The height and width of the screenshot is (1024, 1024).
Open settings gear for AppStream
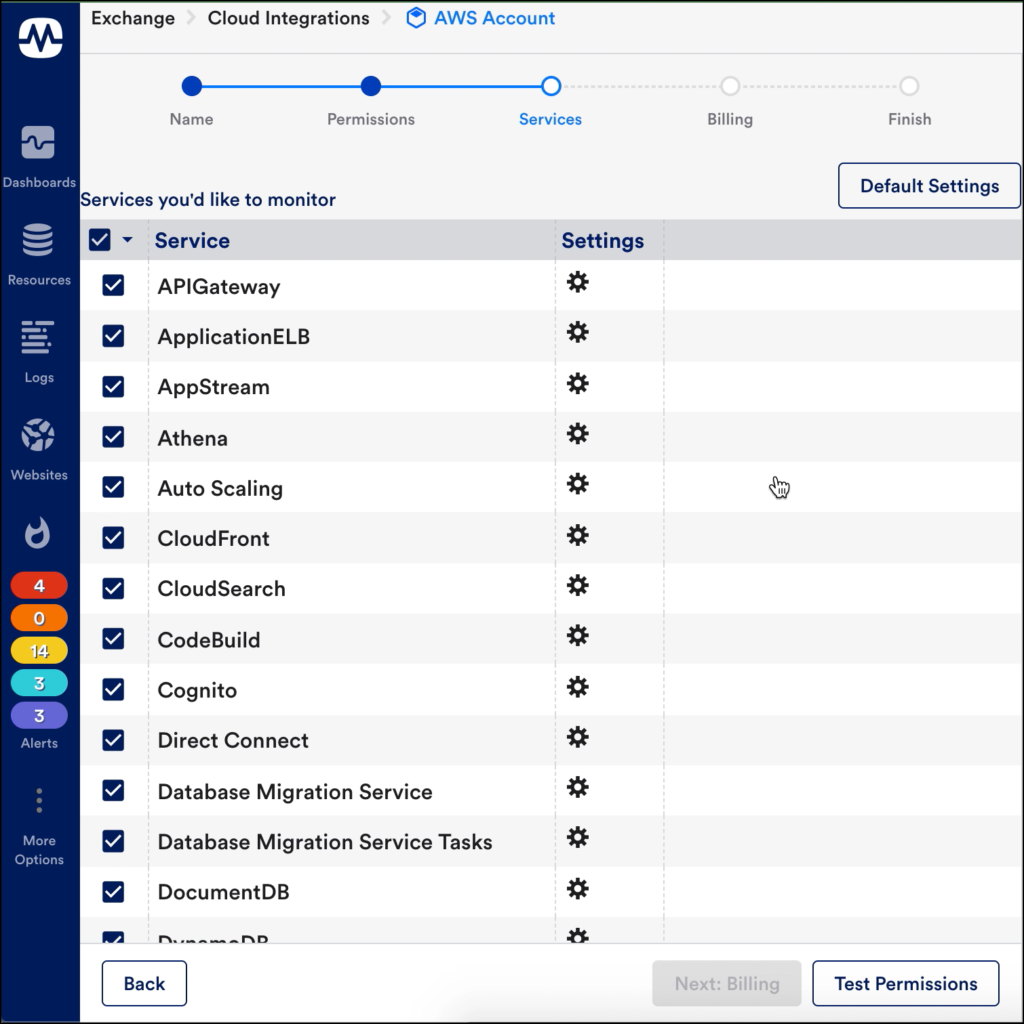point(577,383)
